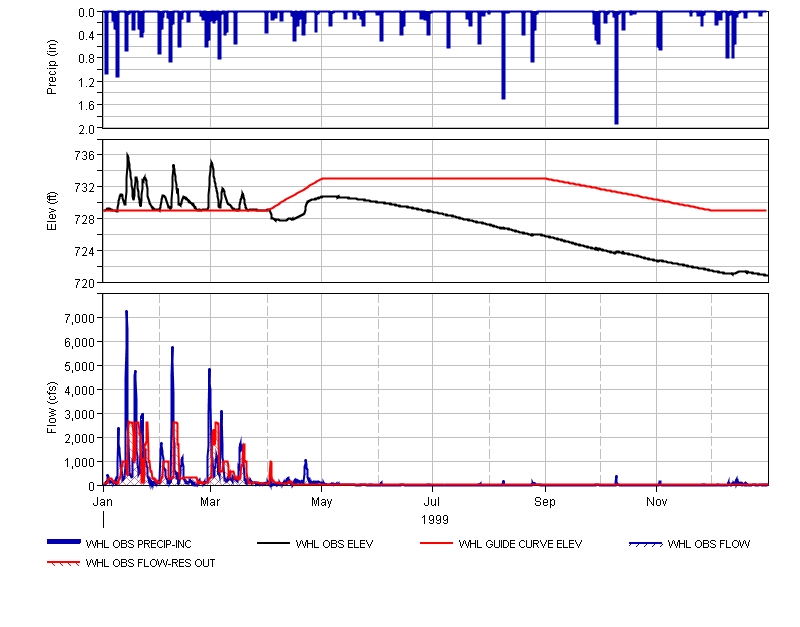Image resolution: width=800 pixels, height=627 pixels.
Task: Click the 728 elevation axis value
Action: 85,219
